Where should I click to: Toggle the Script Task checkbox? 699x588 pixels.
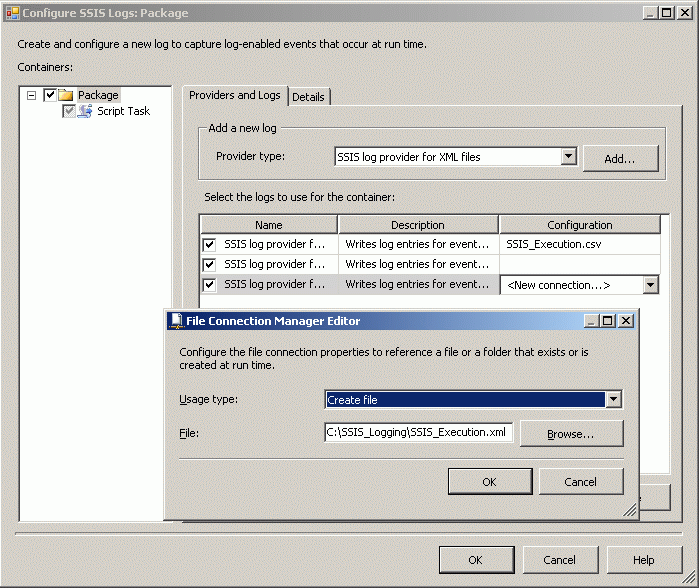click(69, 111)
